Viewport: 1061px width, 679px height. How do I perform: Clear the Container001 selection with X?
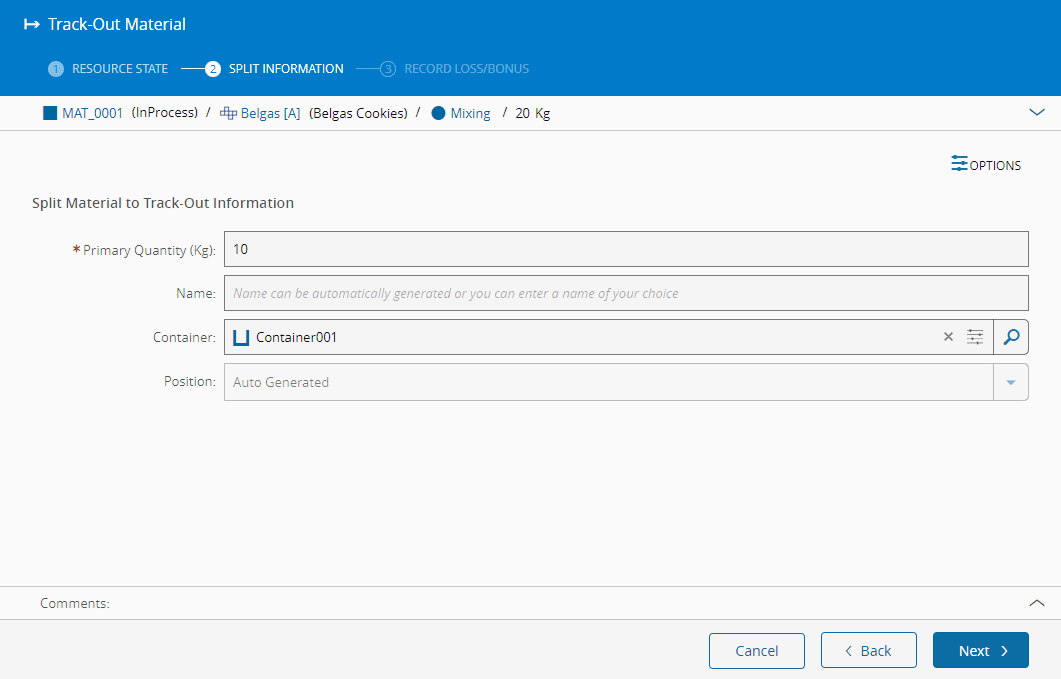(x=948, y=337)
